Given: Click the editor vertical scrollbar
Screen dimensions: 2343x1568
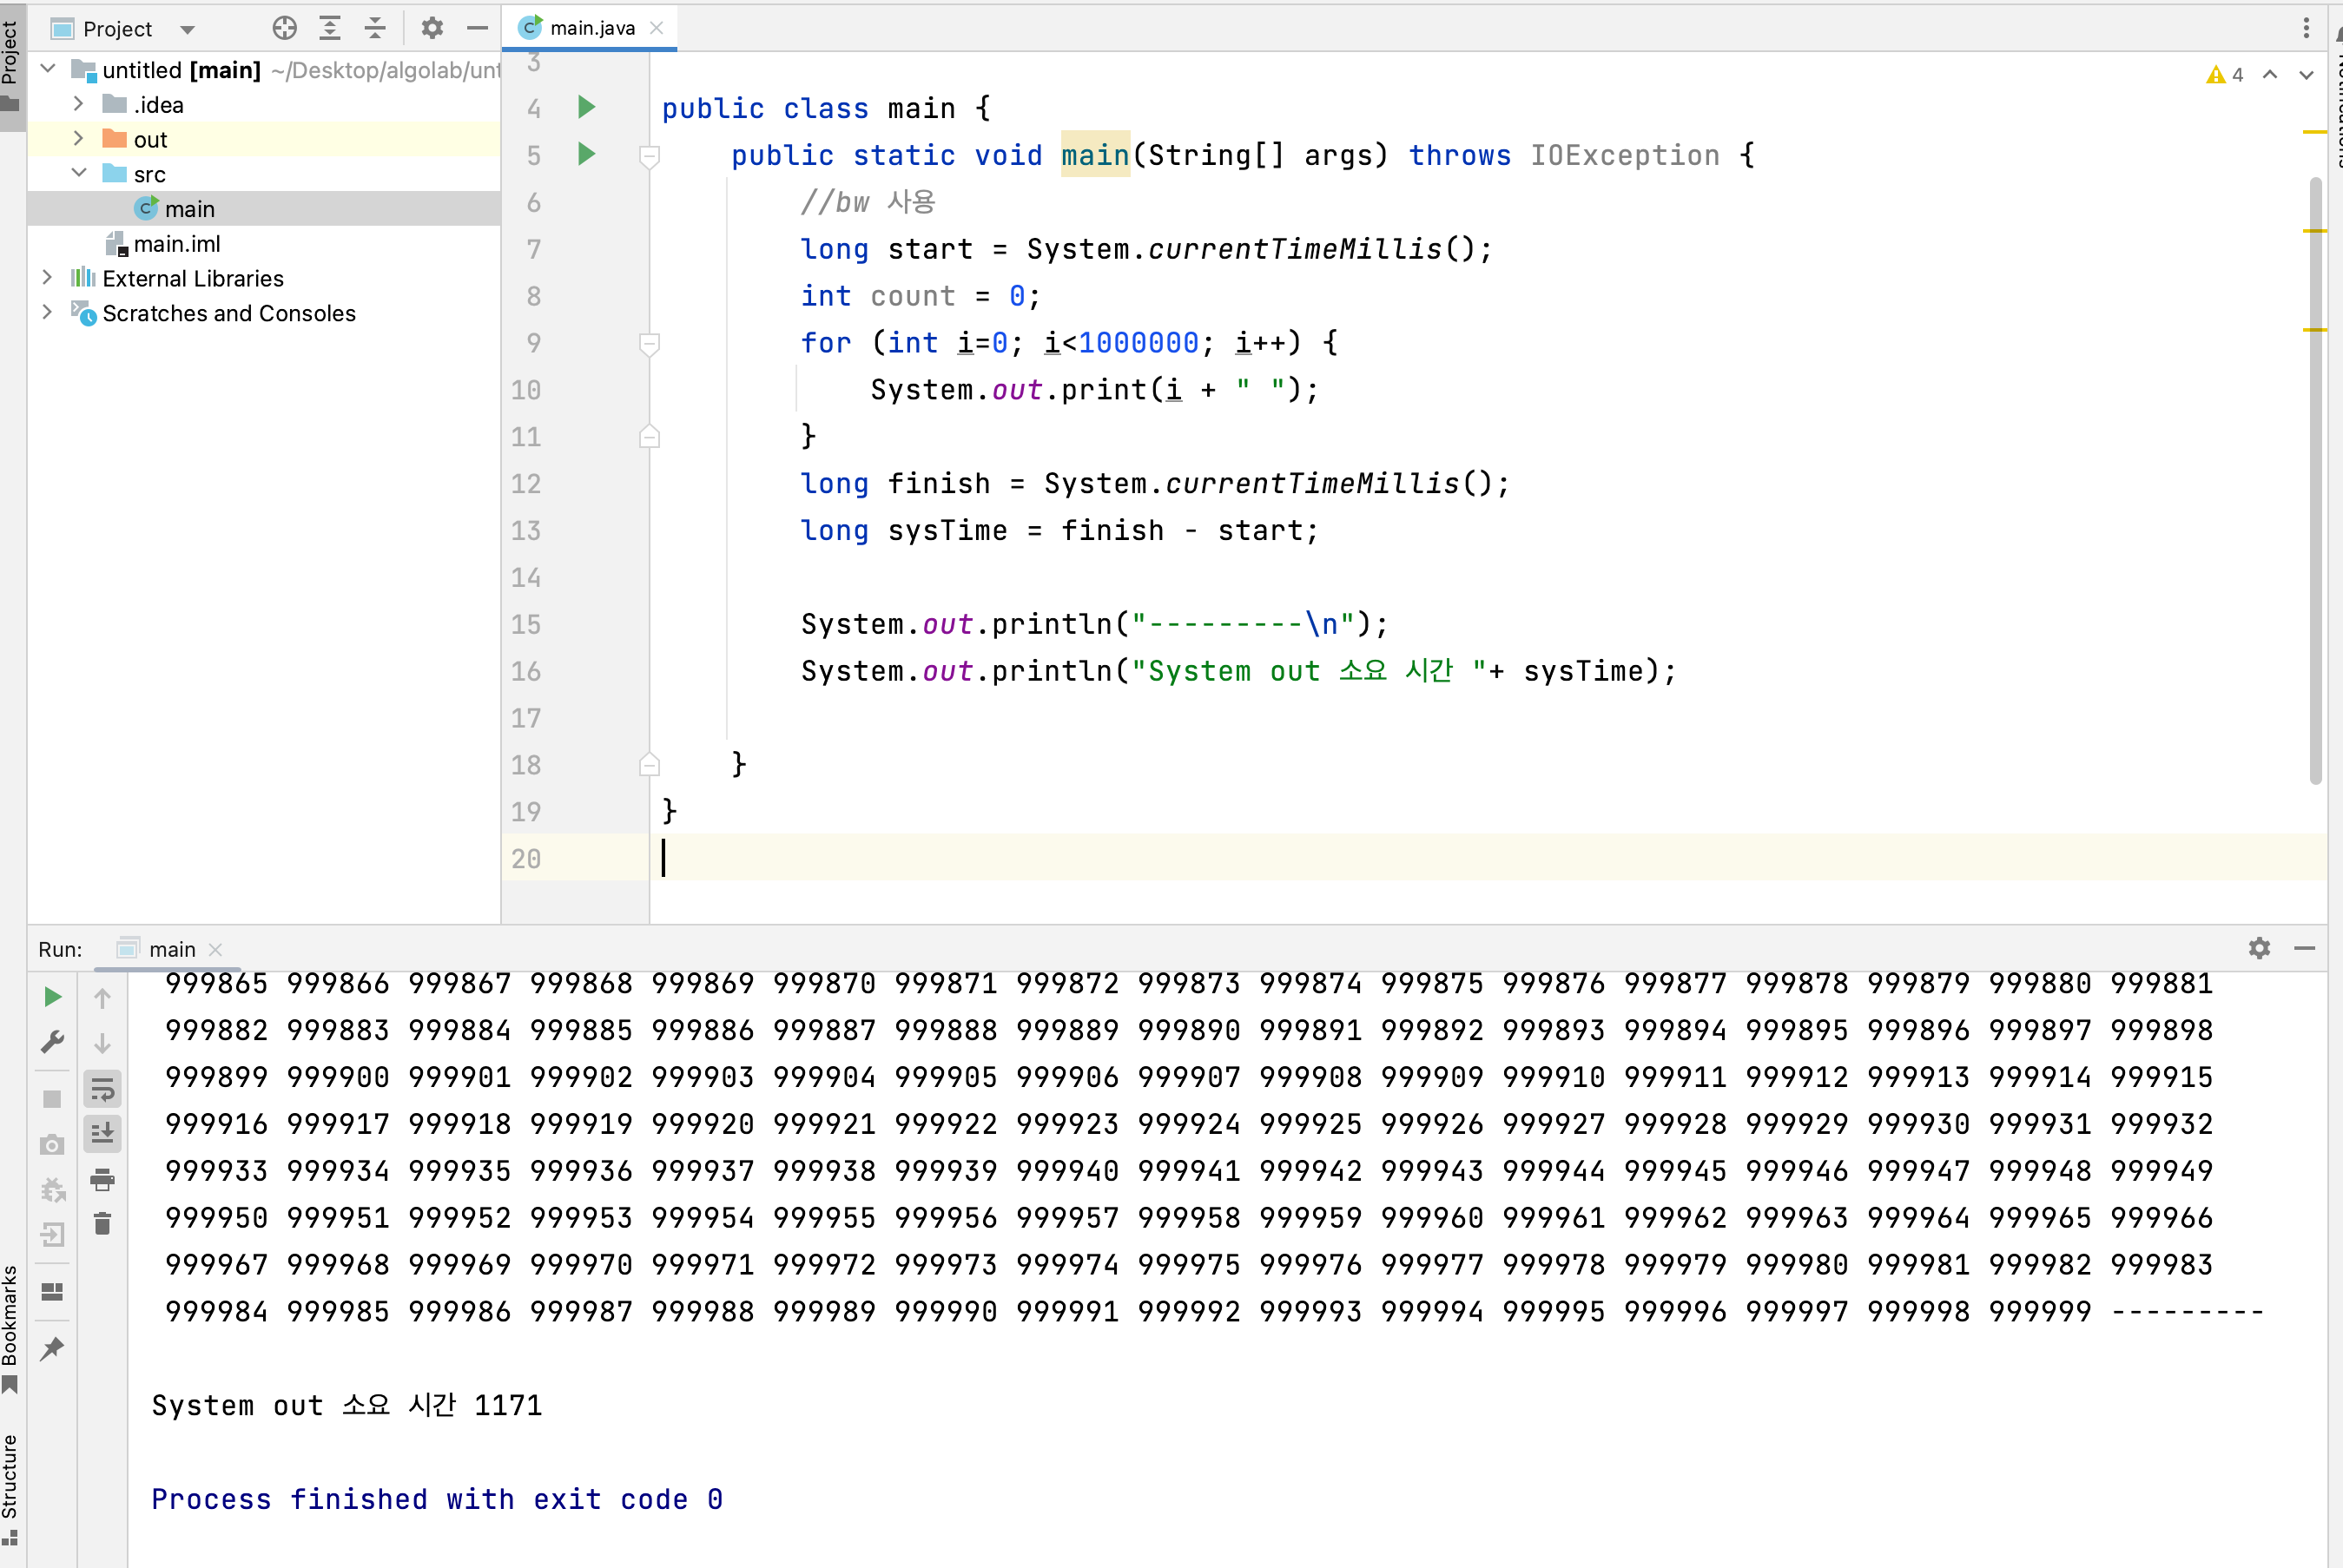Looking at the screenshot, I should [x=2315, y=480].
